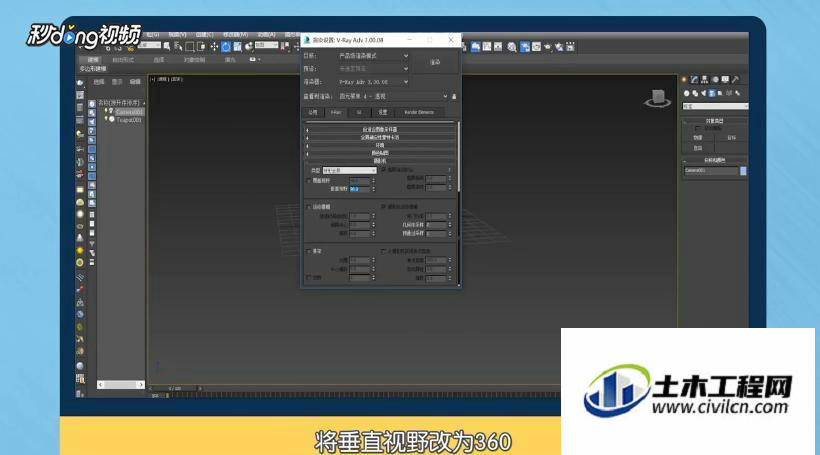Open the 编辑 menu in scene explorer

coord(135,82)
